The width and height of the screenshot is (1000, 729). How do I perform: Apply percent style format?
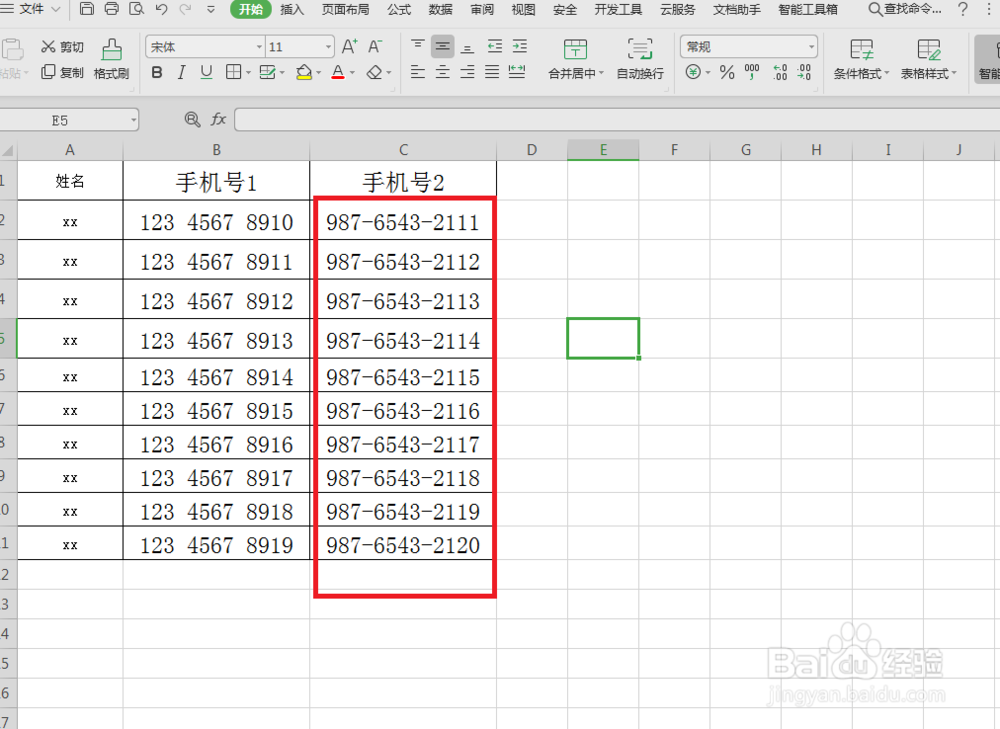tap(727, 72)
